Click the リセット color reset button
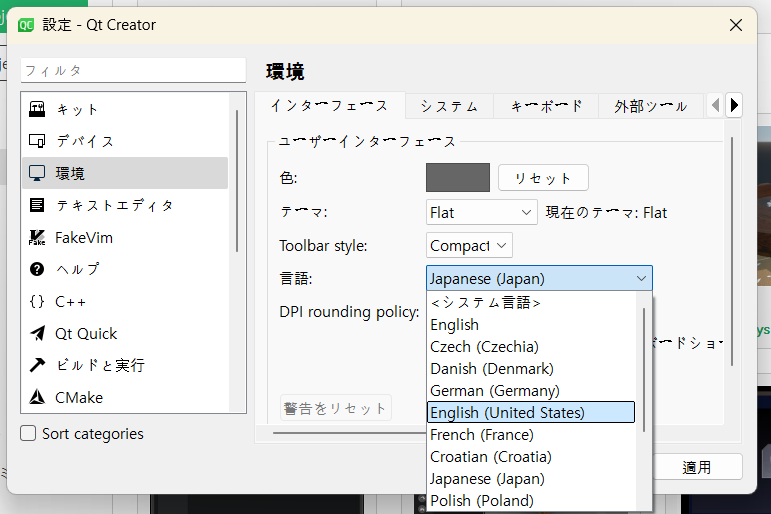771x514 pixels. coord(543,178)
